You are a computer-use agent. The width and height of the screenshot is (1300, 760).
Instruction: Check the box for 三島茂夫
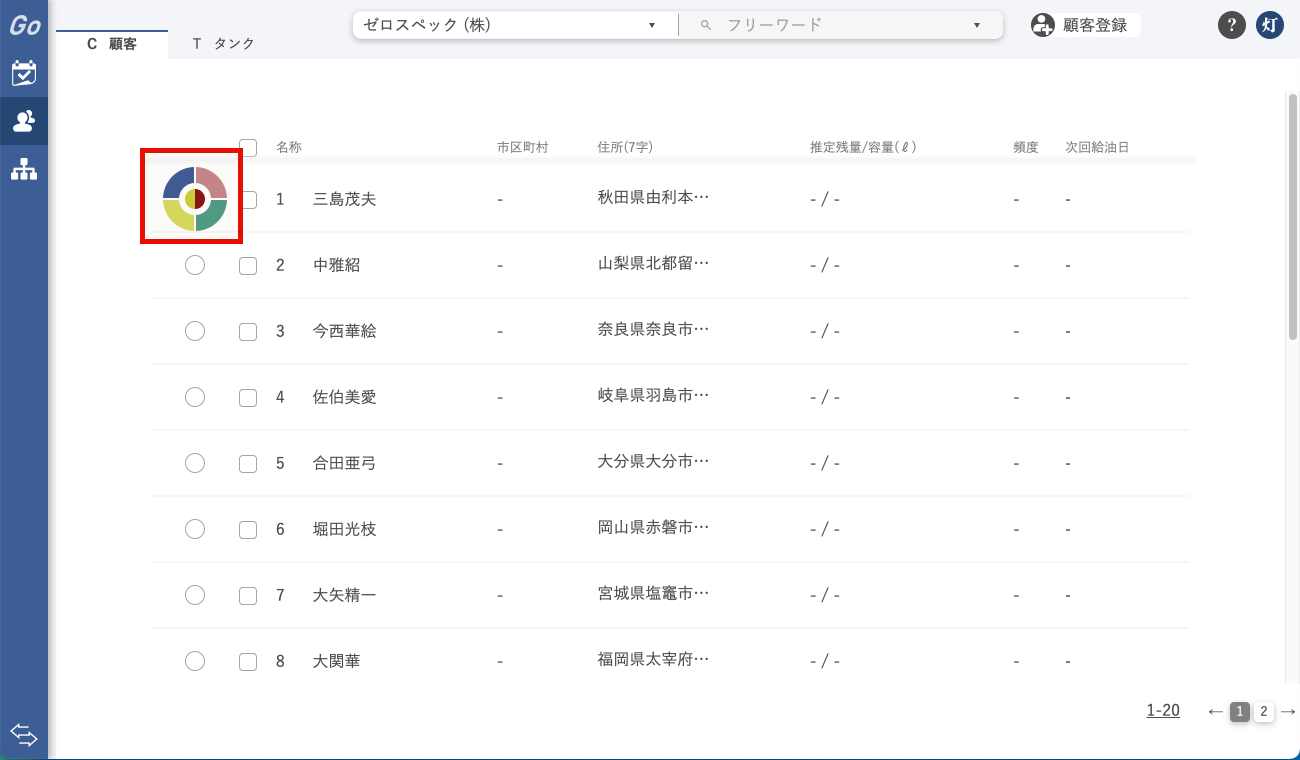[x=248, y=199]
